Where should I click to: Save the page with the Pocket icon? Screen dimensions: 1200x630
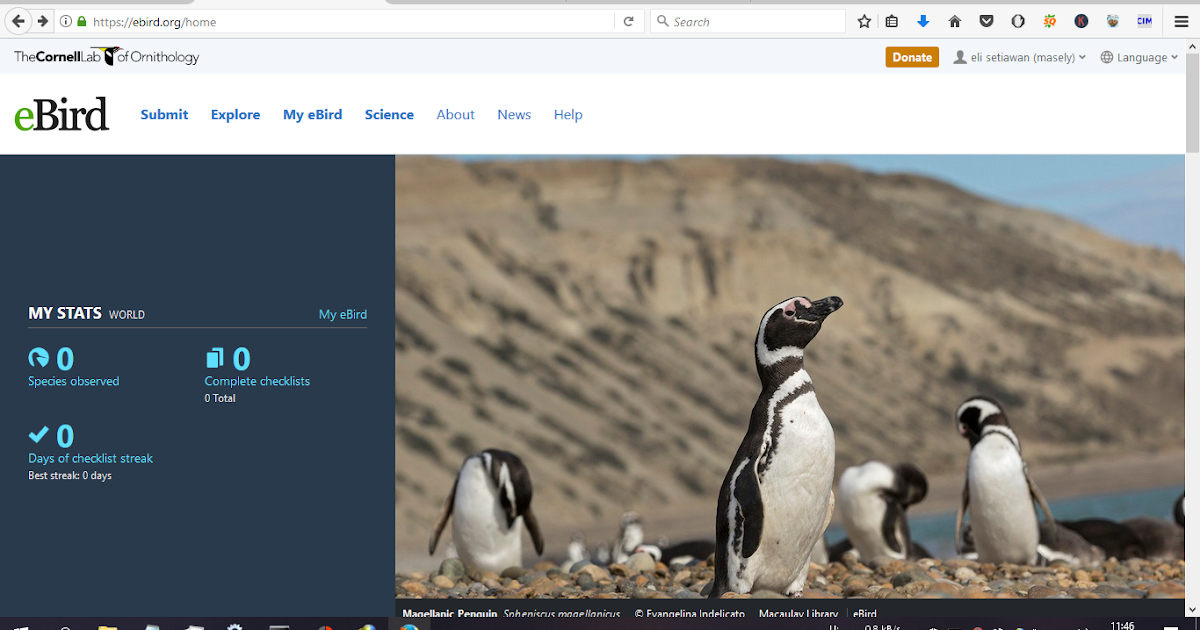[x=986, y=20]
